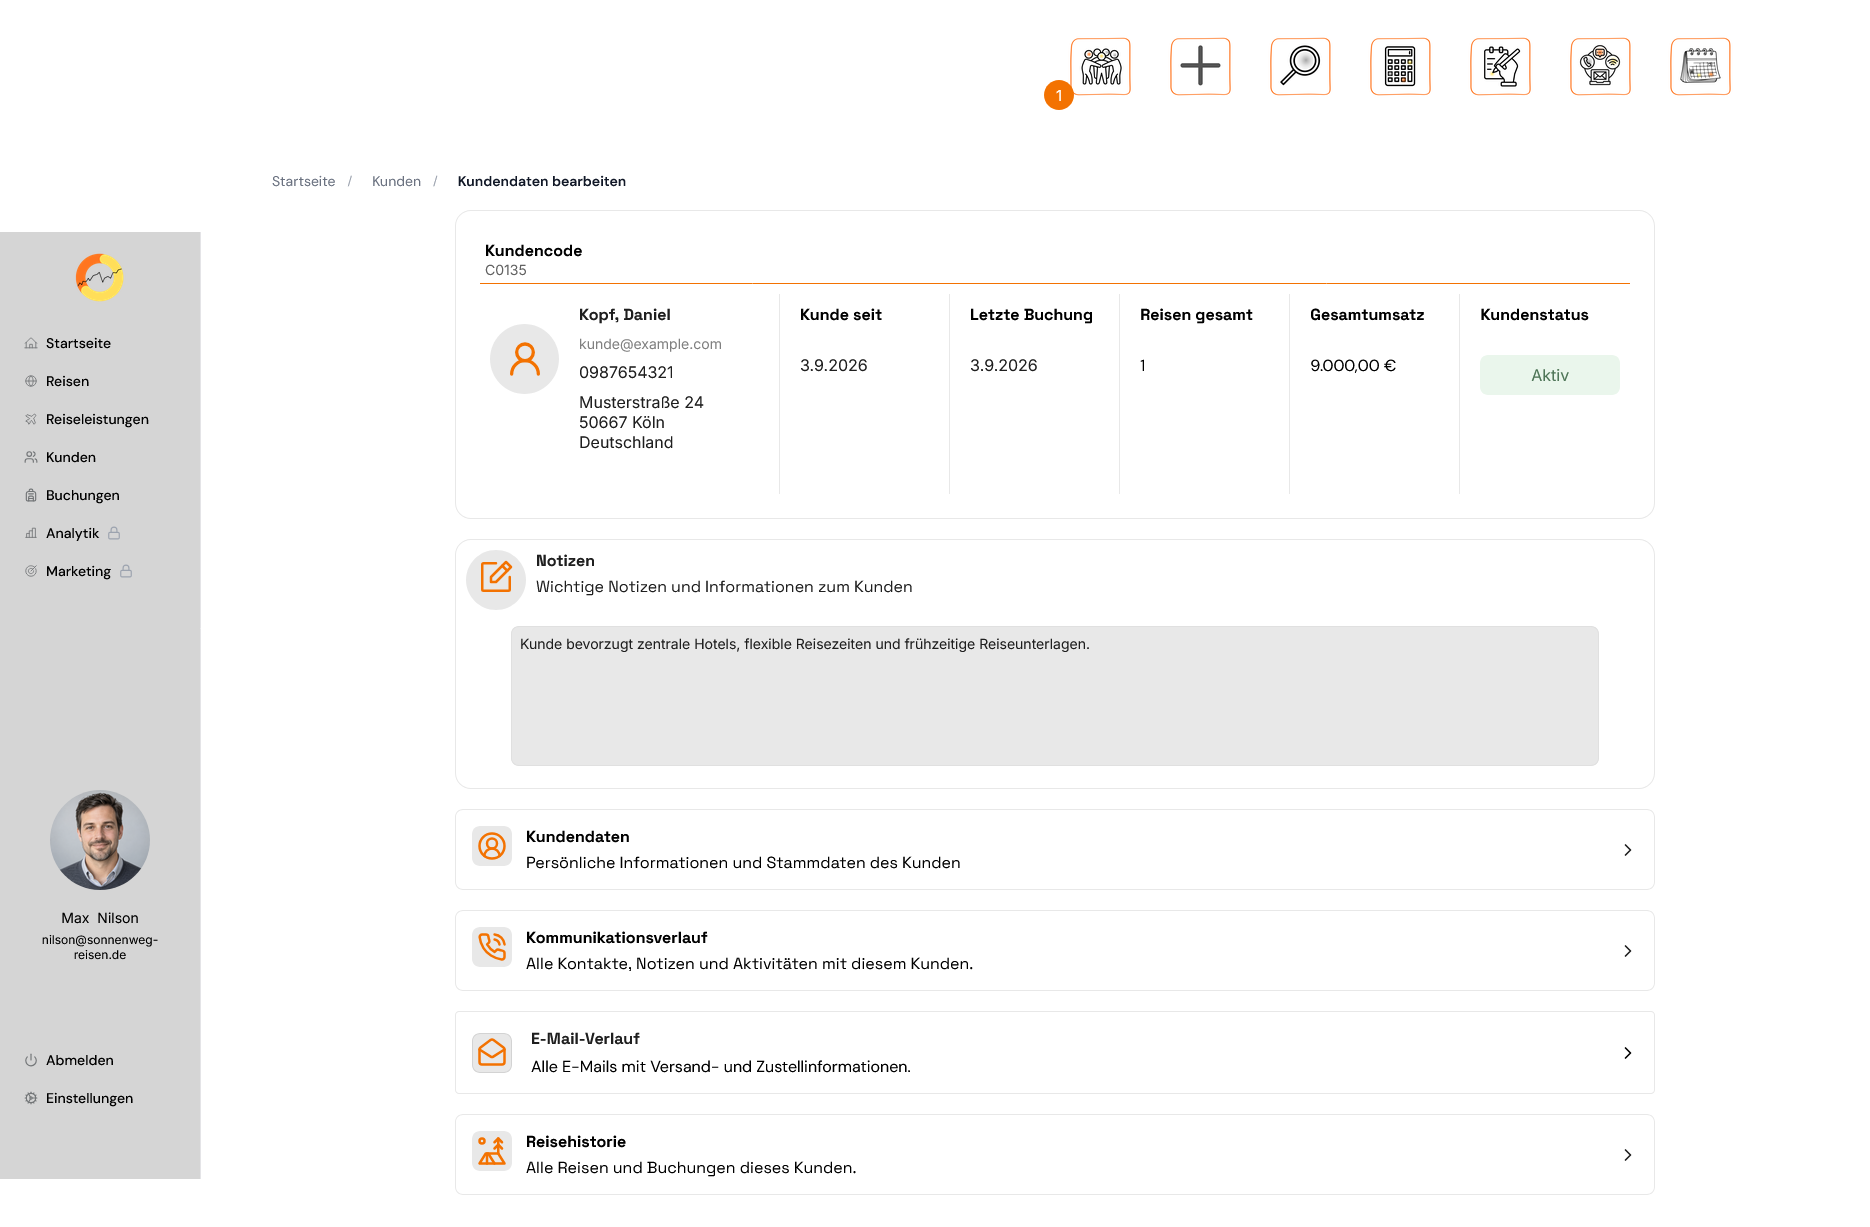Image resolution: width=1870 pixels, height=1227 pixels.
Task: Click the customer code C0135
Action: pyautogui.click(x=506, y=270)
